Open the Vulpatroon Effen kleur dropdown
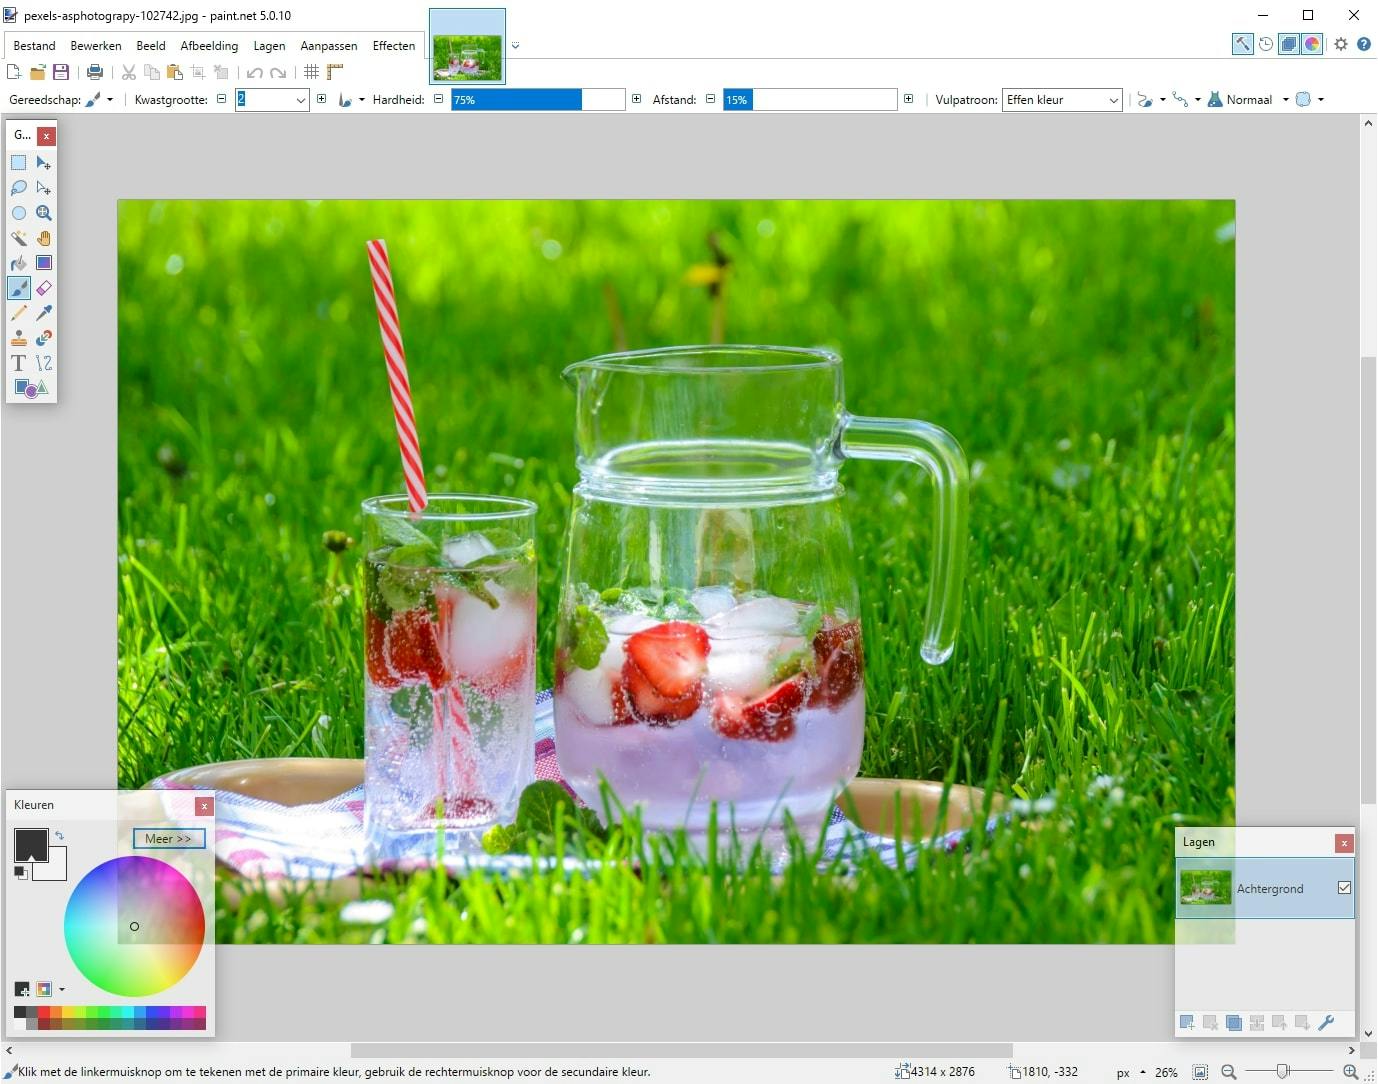Screen dimensions: 1378x1084 pyautogui.click(x=1062, y=100)
